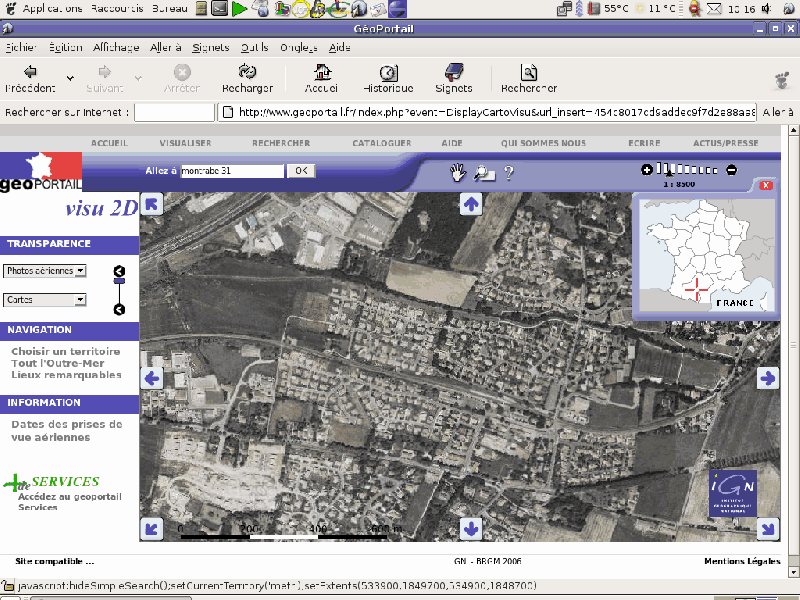Image resolution: width=800 pixels, height=600 pixels.
Task: Pan the map south with down arrow
Action: pyautogui.click(x=471, y=529)
